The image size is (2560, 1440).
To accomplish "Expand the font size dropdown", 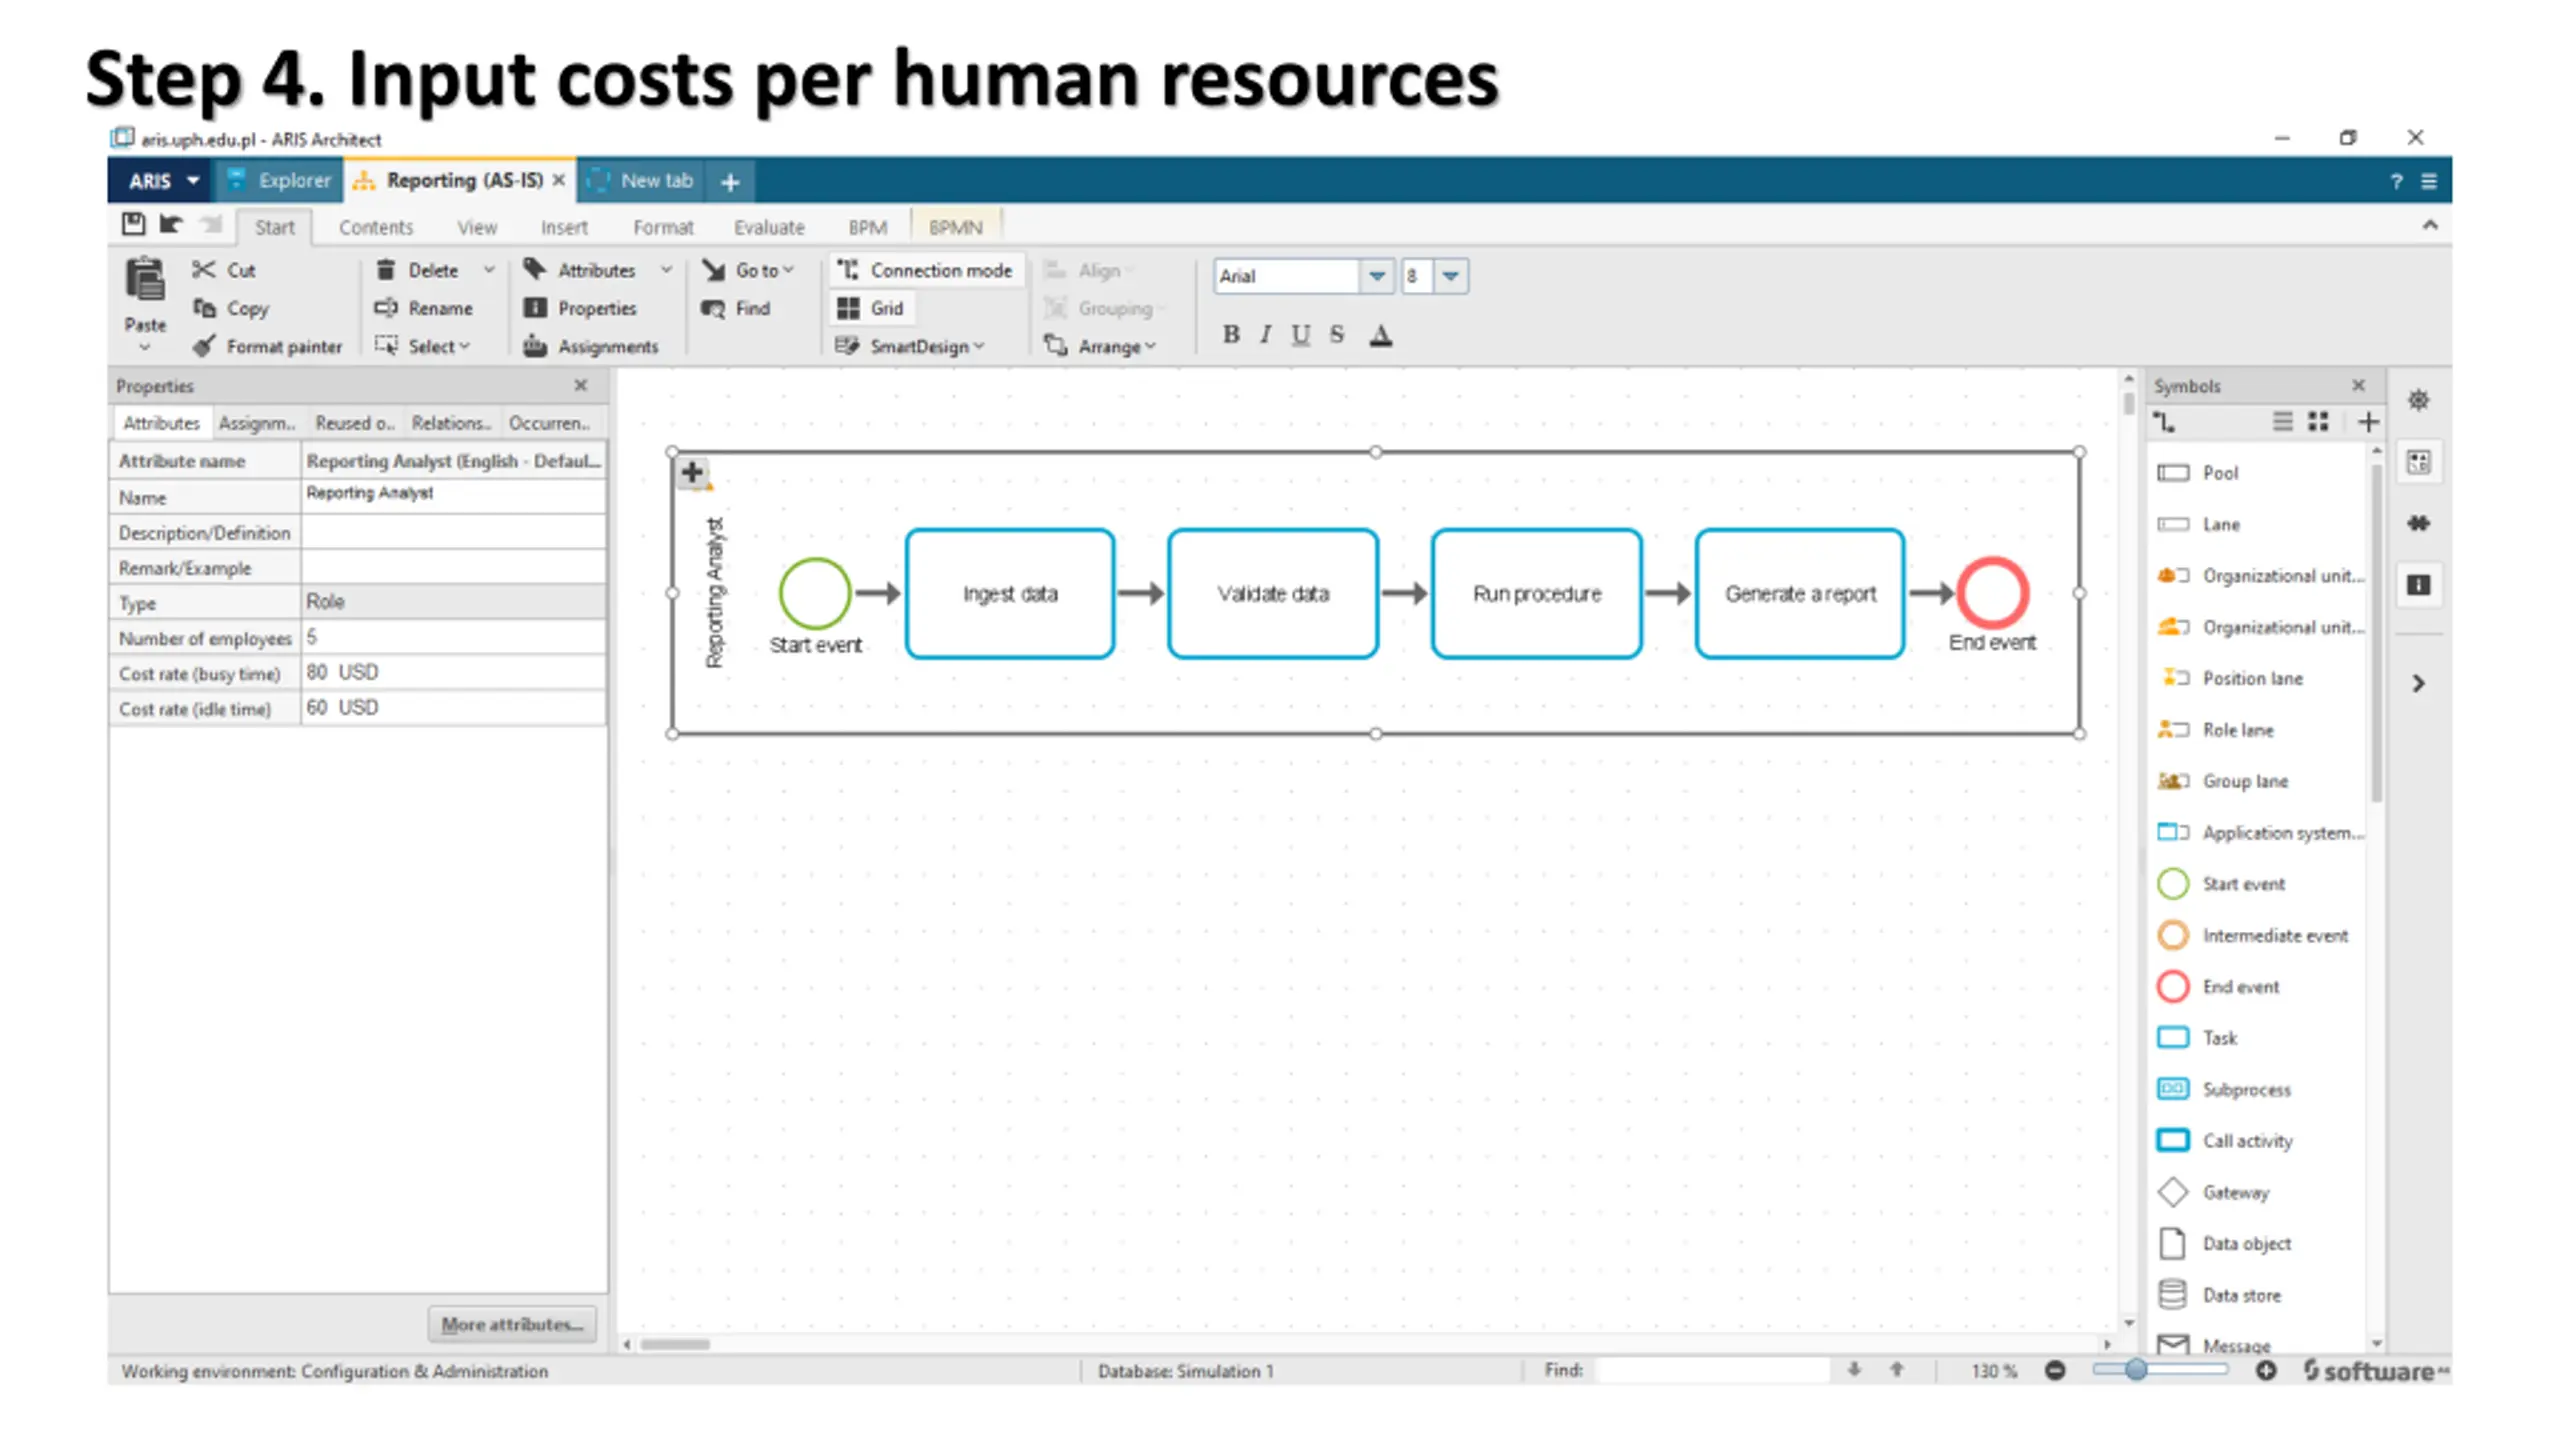I will [1450, 276].
